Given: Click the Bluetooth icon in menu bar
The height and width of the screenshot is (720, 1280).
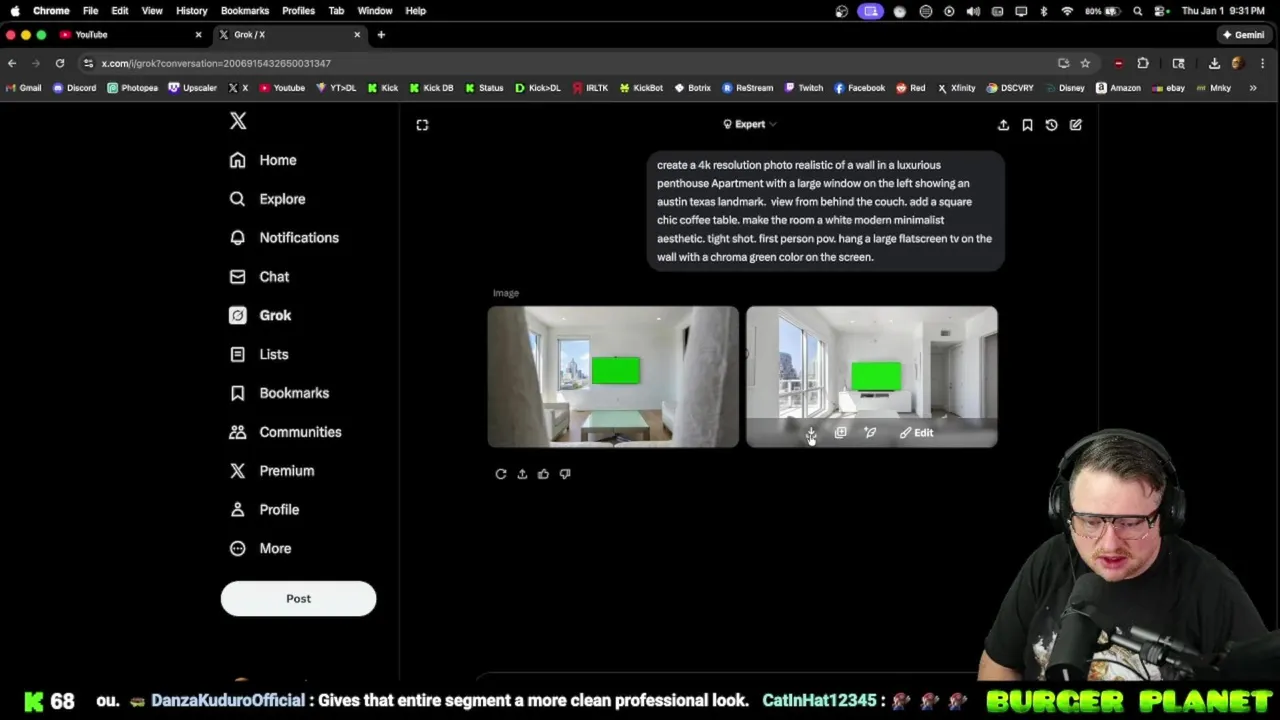Looking at the screenshot, I should pos(1044,11).
